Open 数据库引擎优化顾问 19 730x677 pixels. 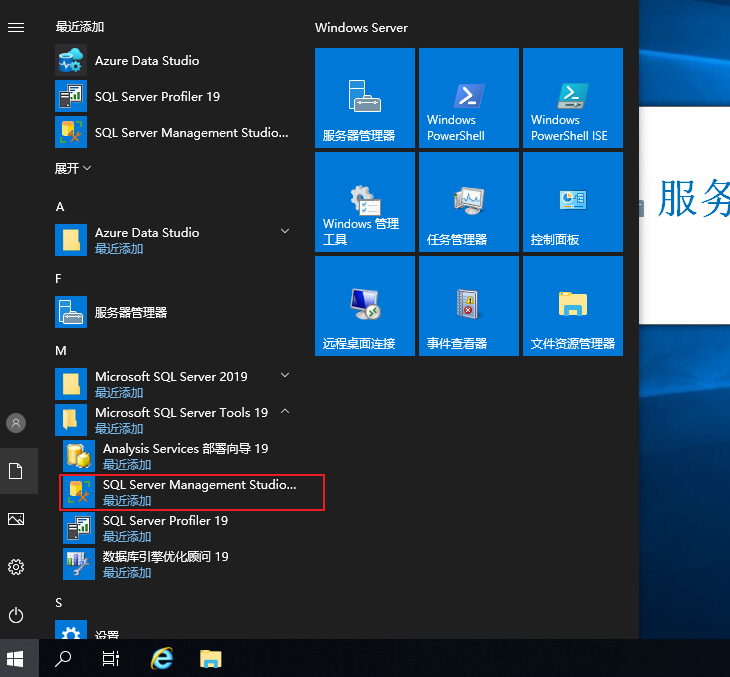coord(166,564)
